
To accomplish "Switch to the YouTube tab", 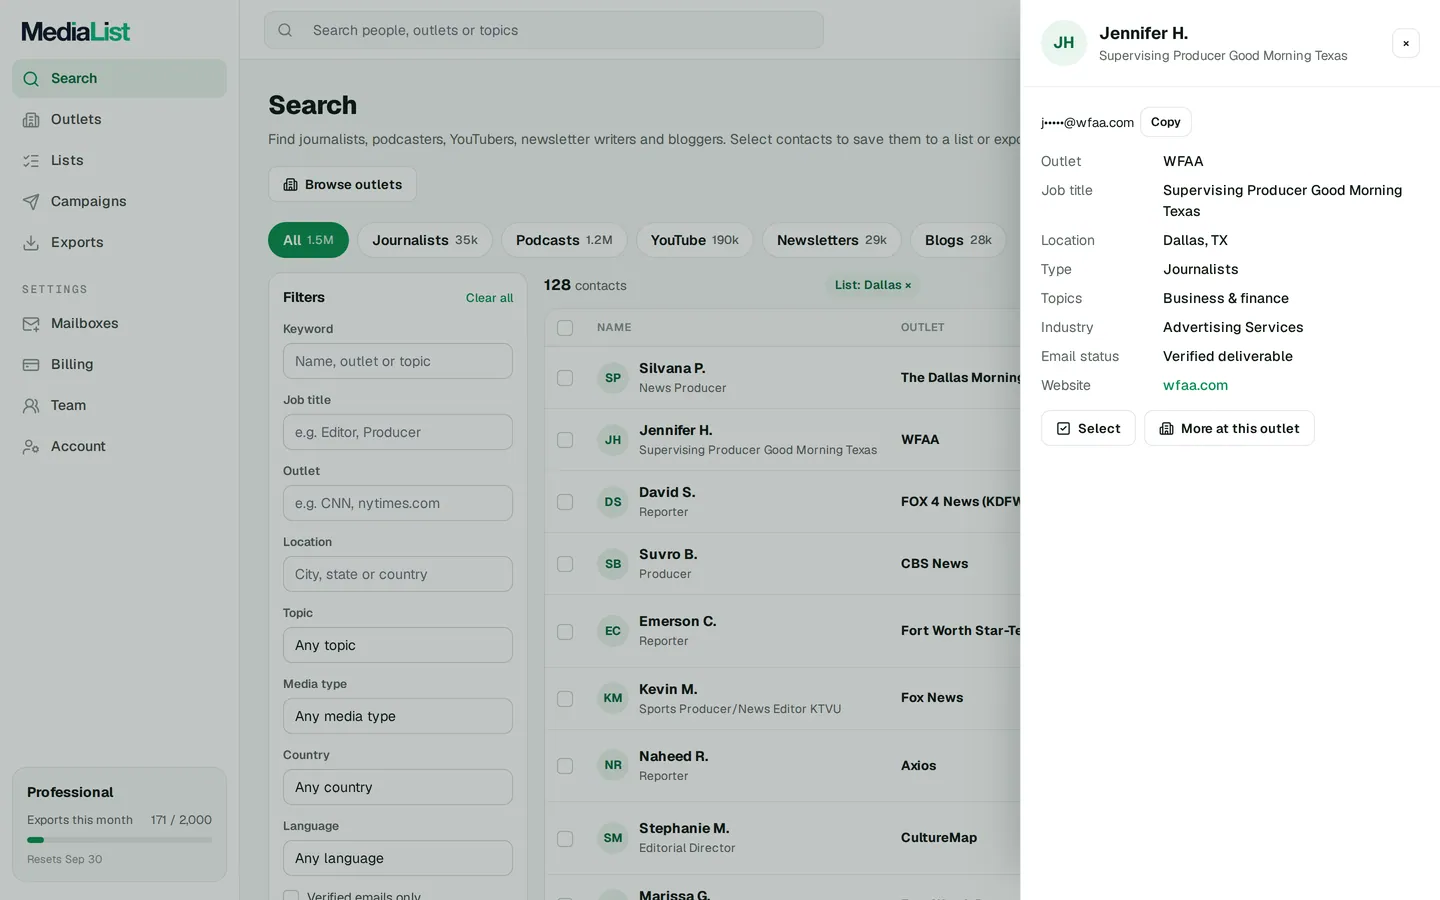I will [x=694, y=240].
